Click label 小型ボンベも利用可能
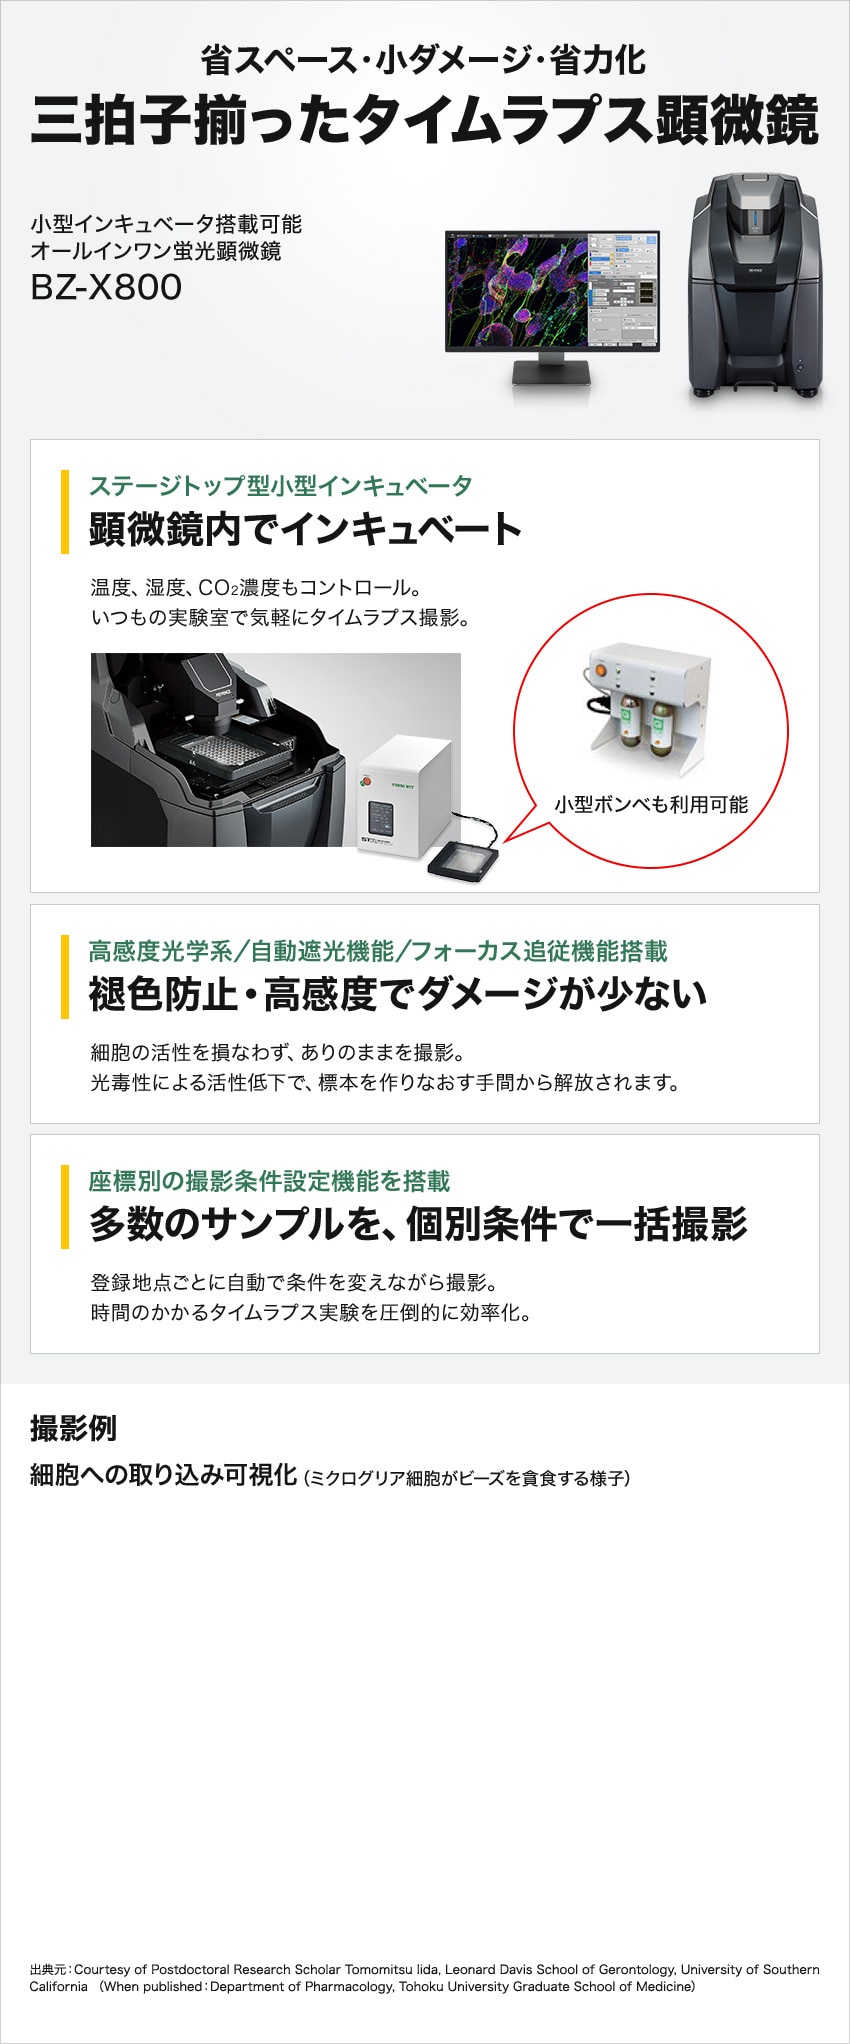 coord(651,805)
